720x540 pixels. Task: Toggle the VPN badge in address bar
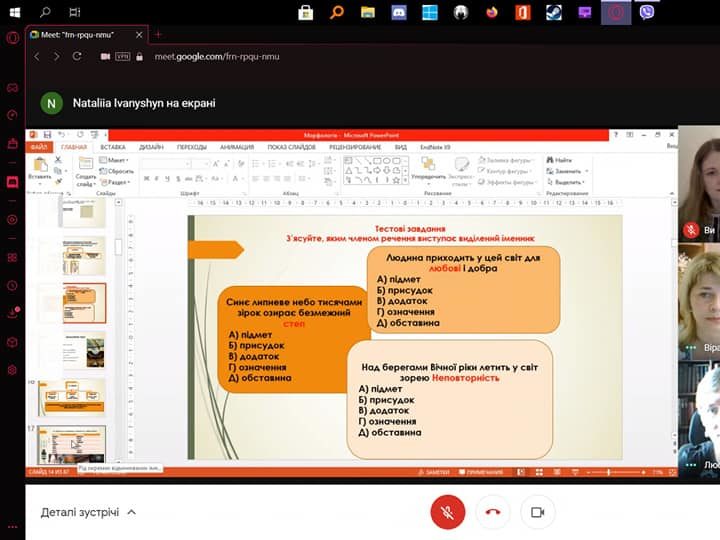(x=125, y=57)
